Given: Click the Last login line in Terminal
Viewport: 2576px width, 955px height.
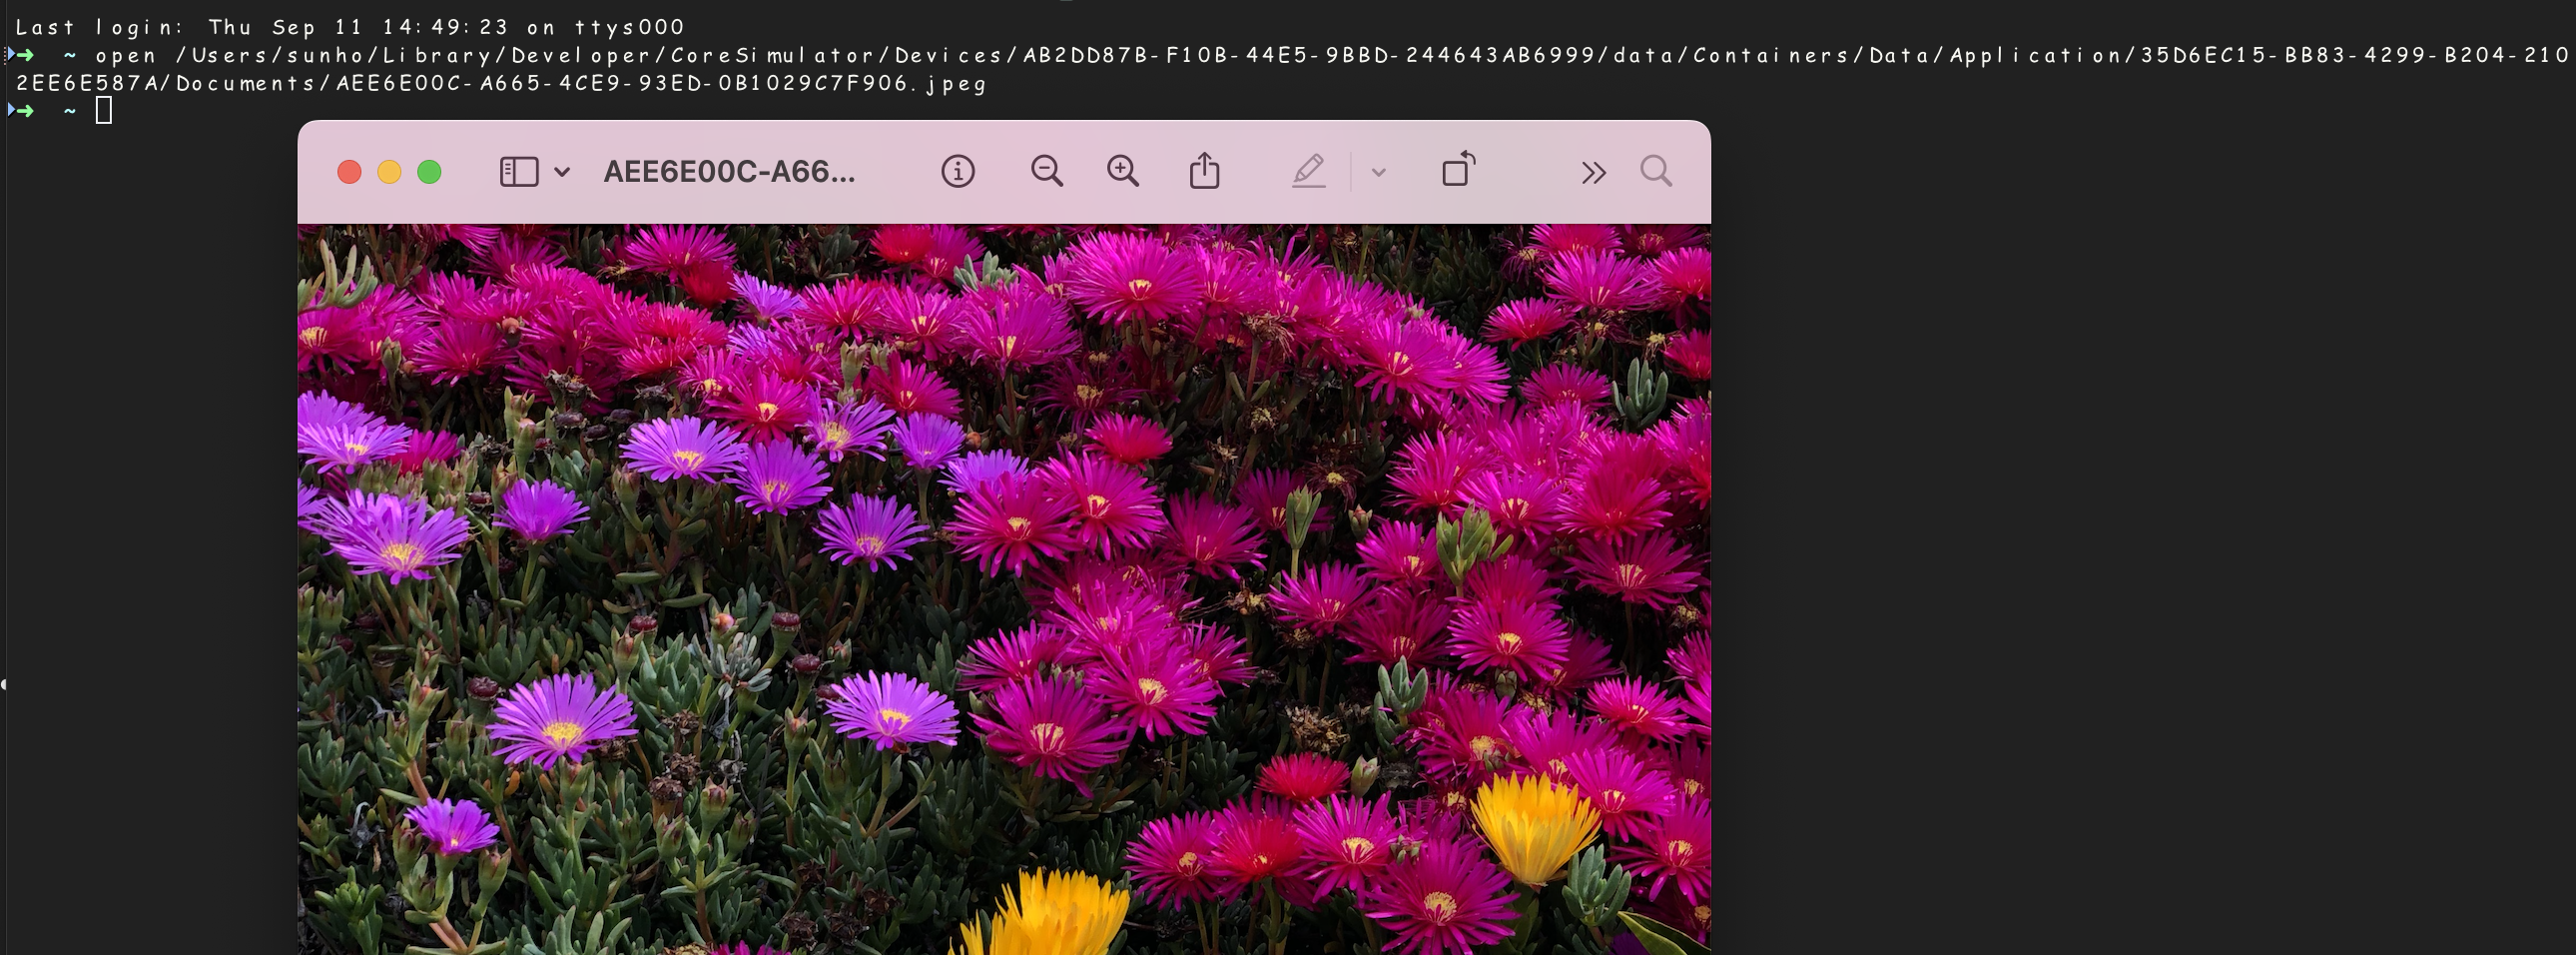Looking at the screenshot, I should pos(350,27).
